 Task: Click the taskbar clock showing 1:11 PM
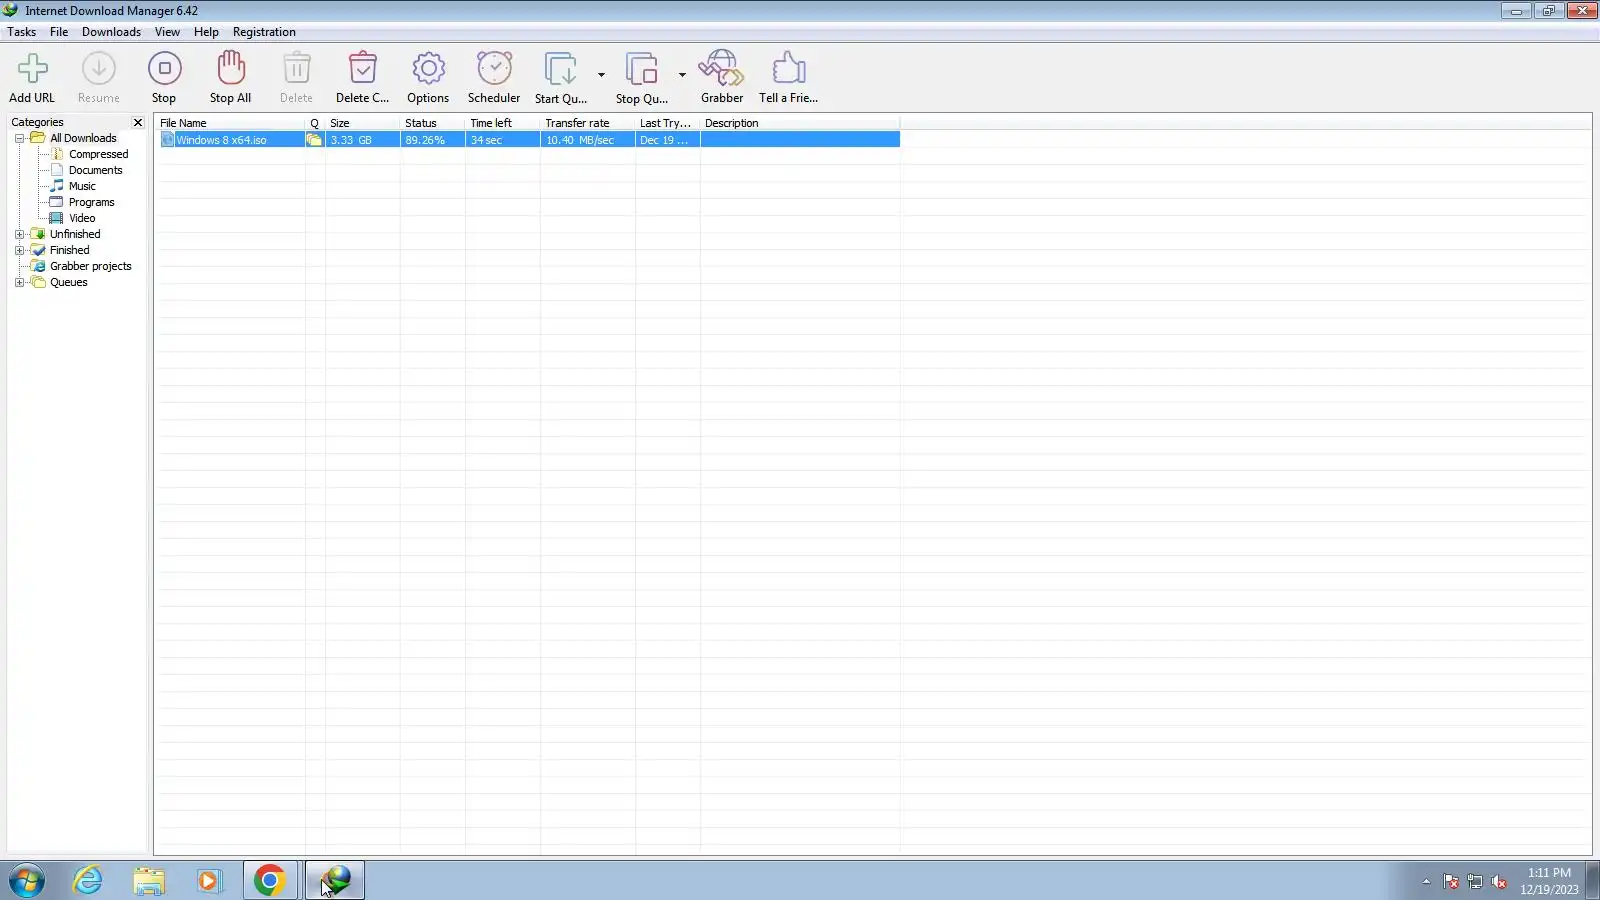[1549, 881]
